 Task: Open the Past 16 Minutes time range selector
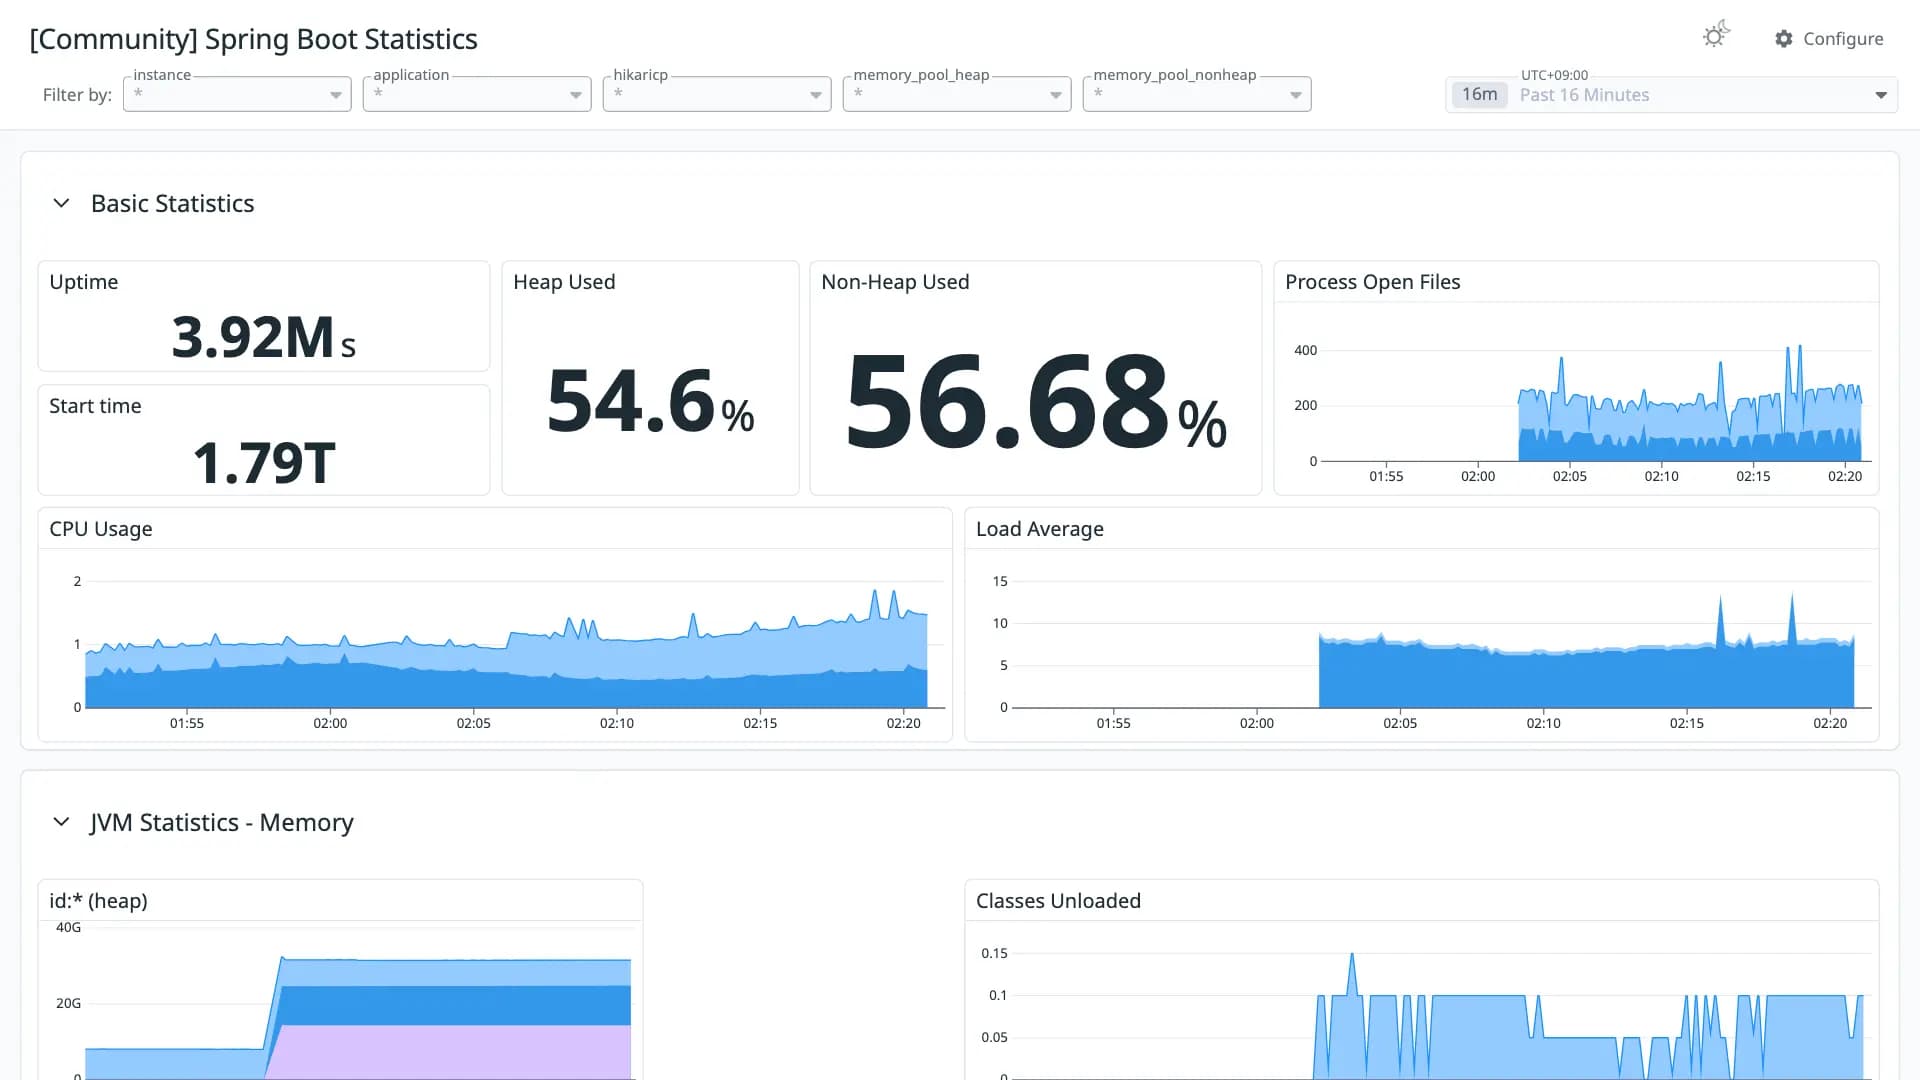click(1671, 94)
